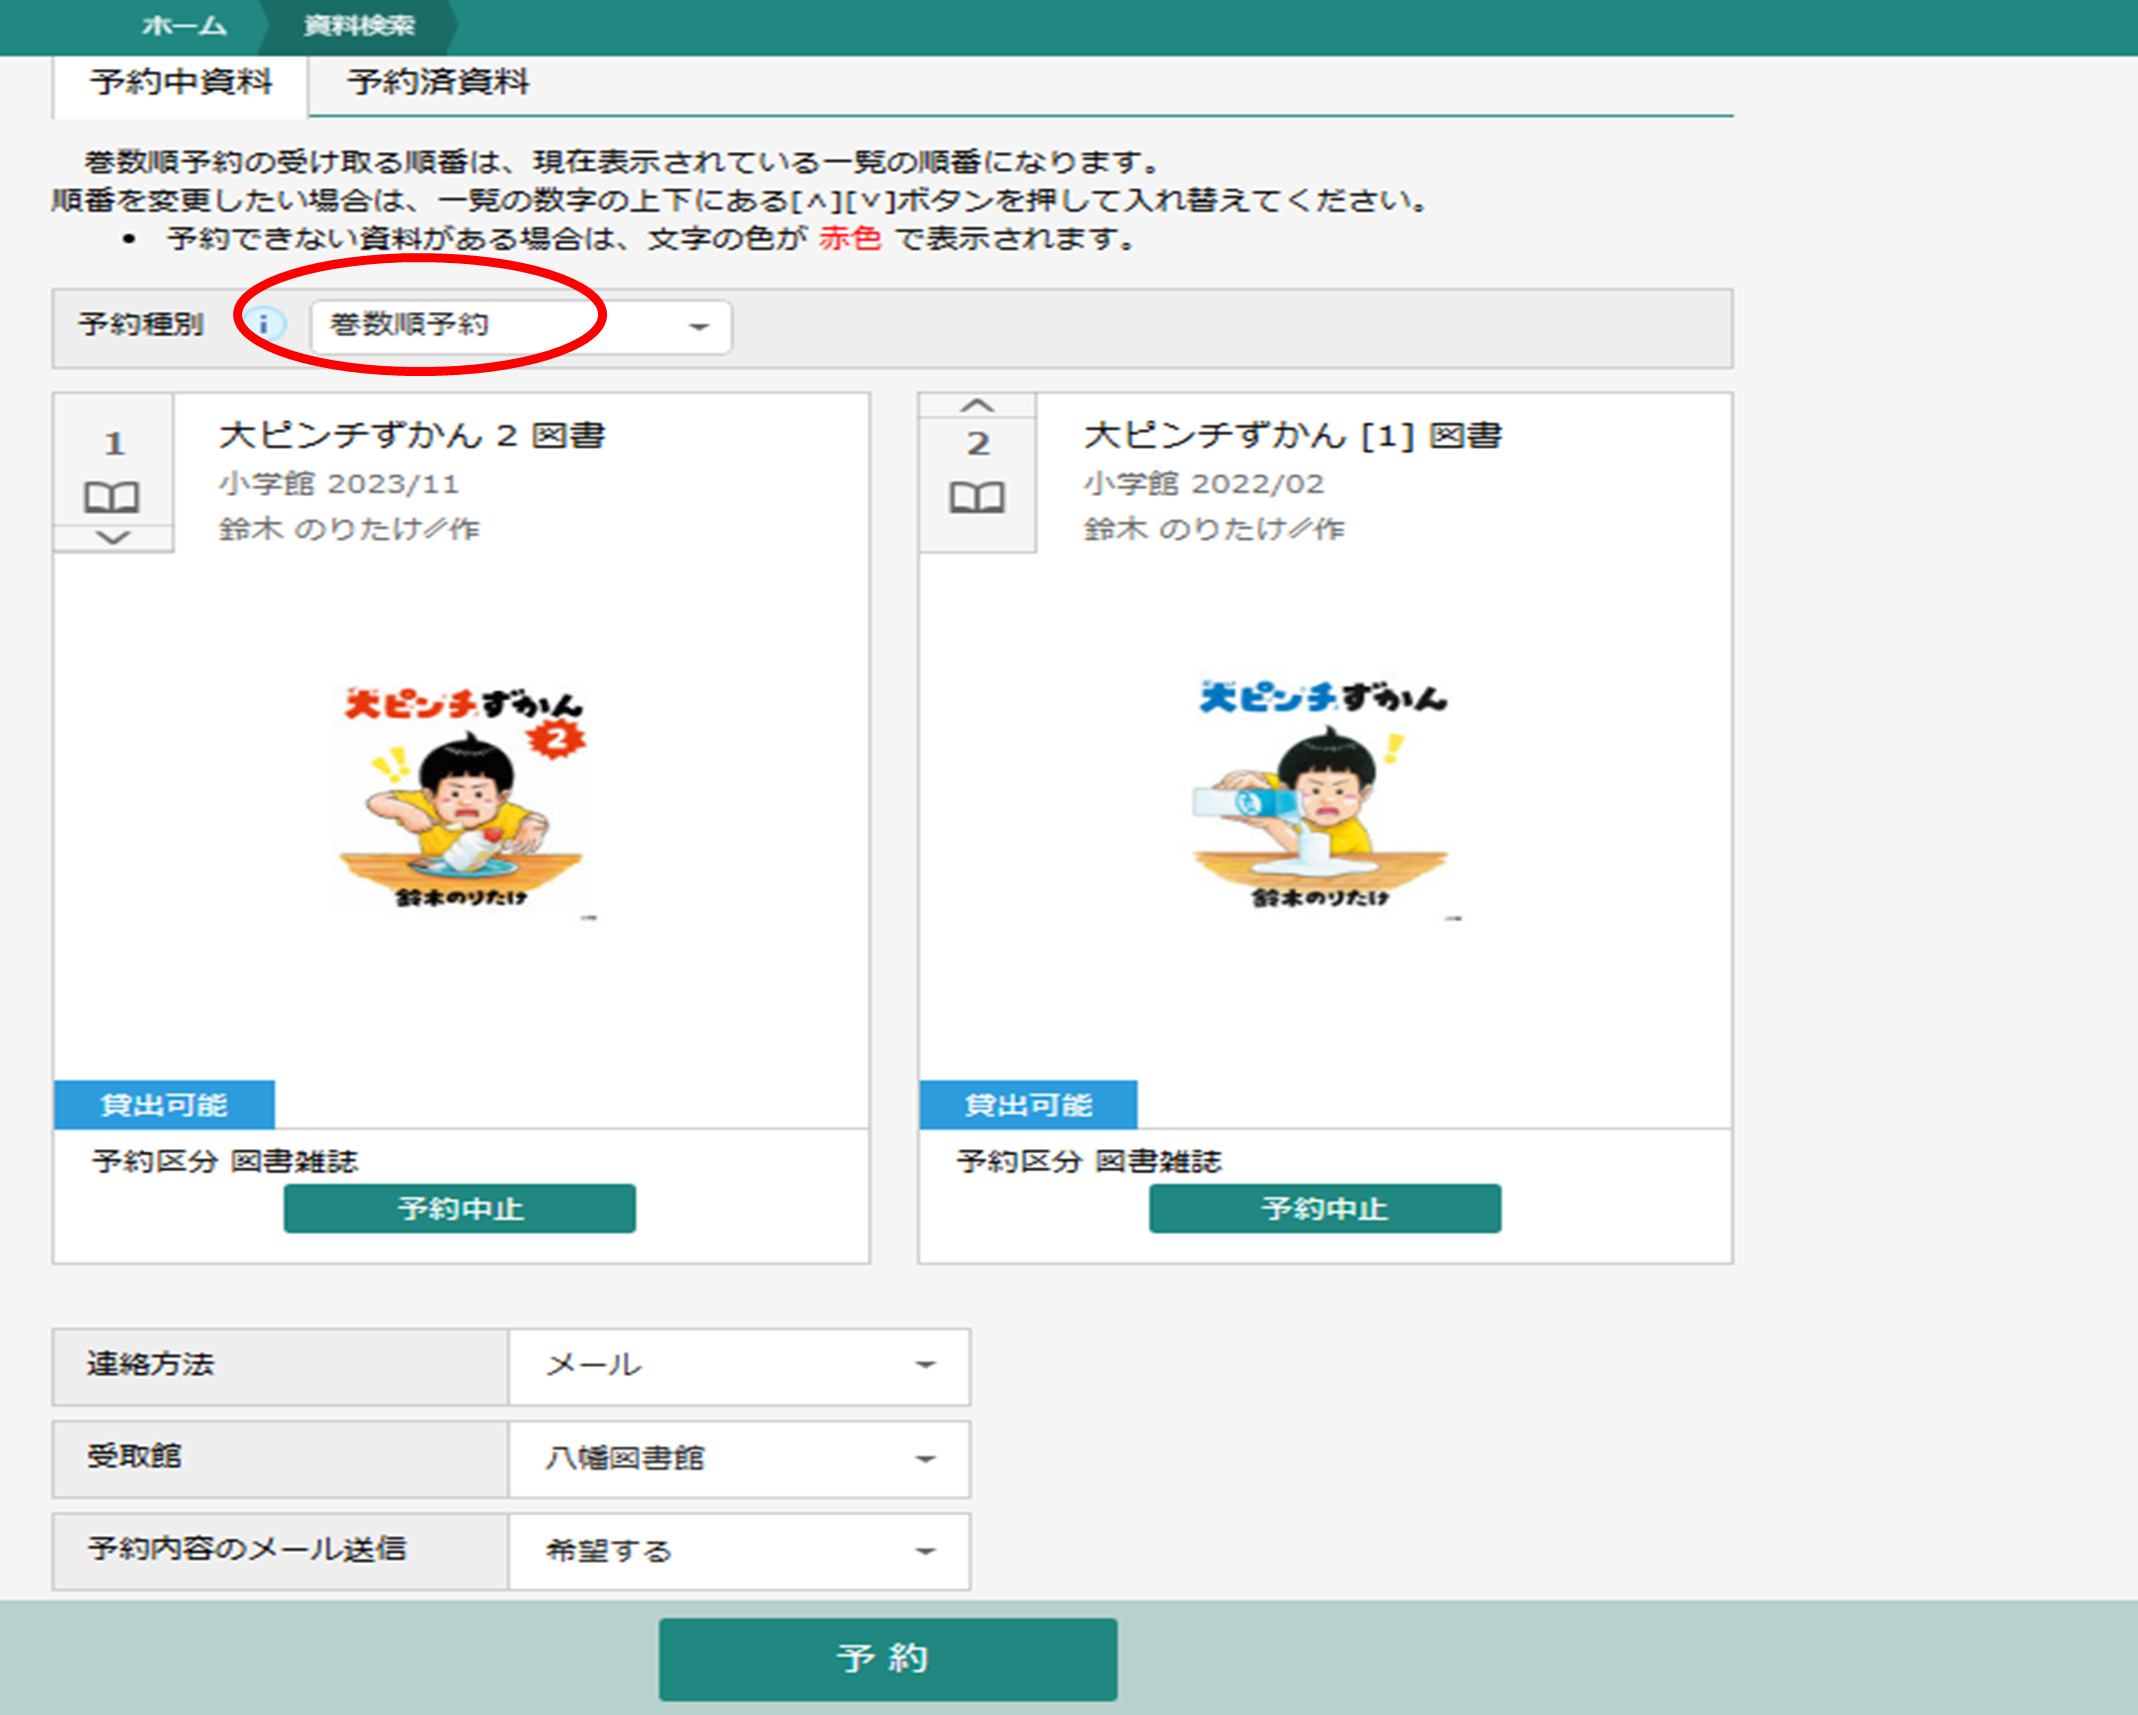Click order number 1 on the first card
This screenshot has height=1715, width=2138.
click(x=114, y=443)
